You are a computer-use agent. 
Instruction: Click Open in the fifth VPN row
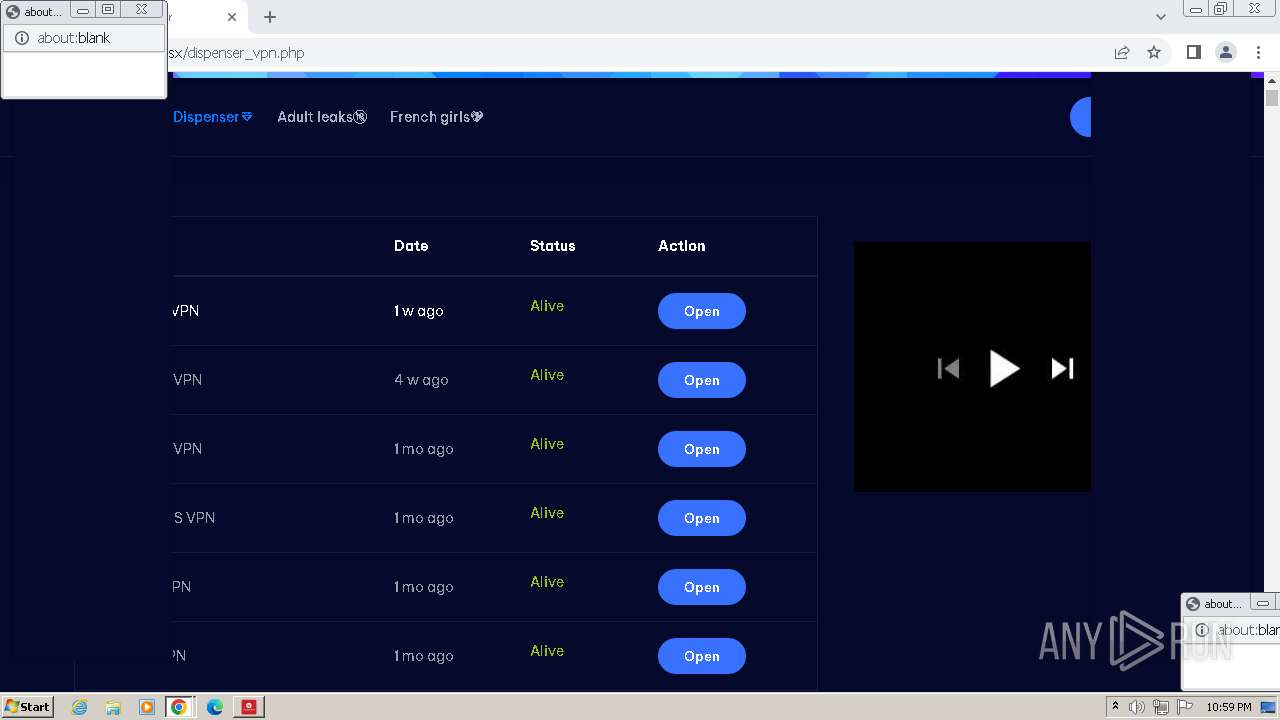click(701, 587)
